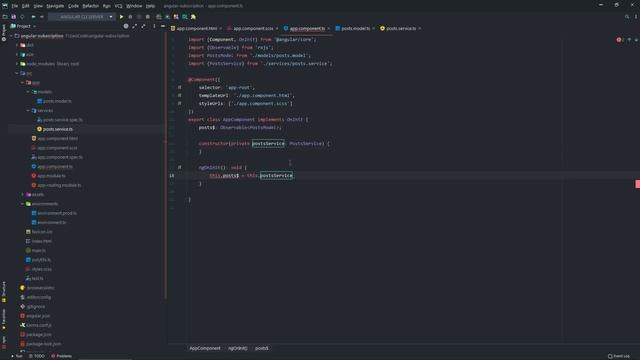
Task: Expand the assets folder
Action: click(23, 195)
